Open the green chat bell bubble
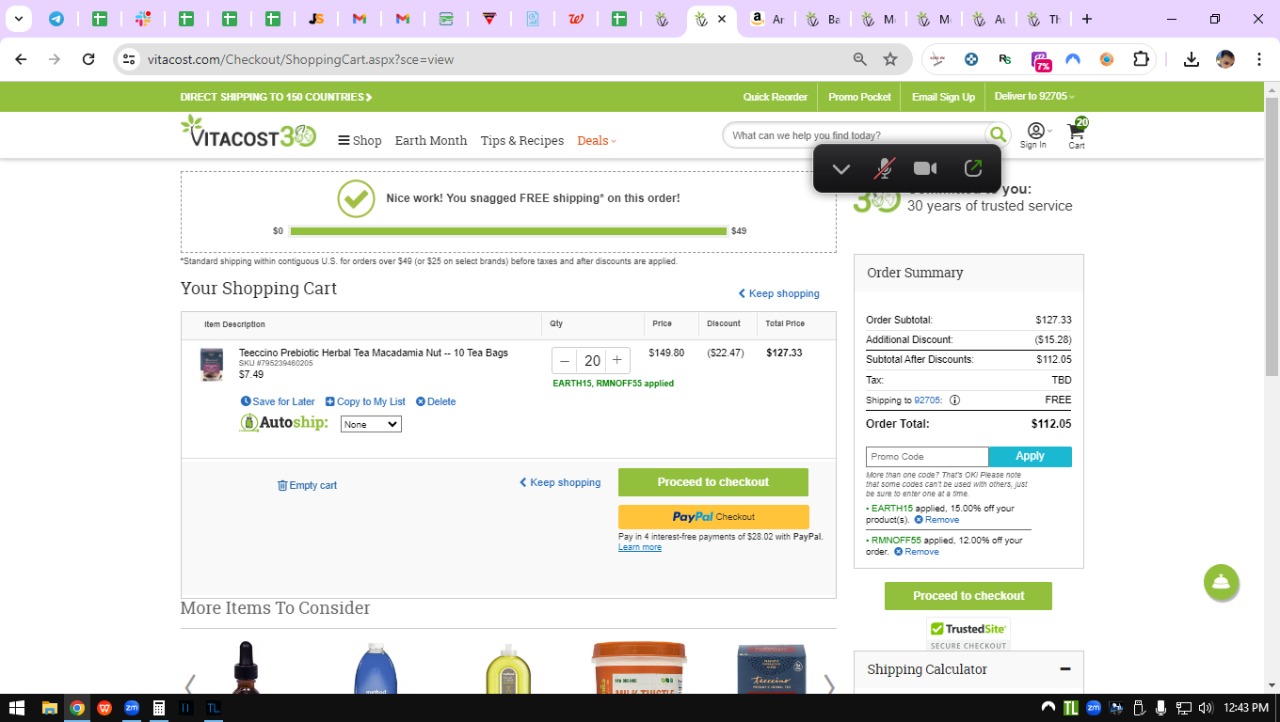The image size is (1280, 722). click(x=1221, y=583)
